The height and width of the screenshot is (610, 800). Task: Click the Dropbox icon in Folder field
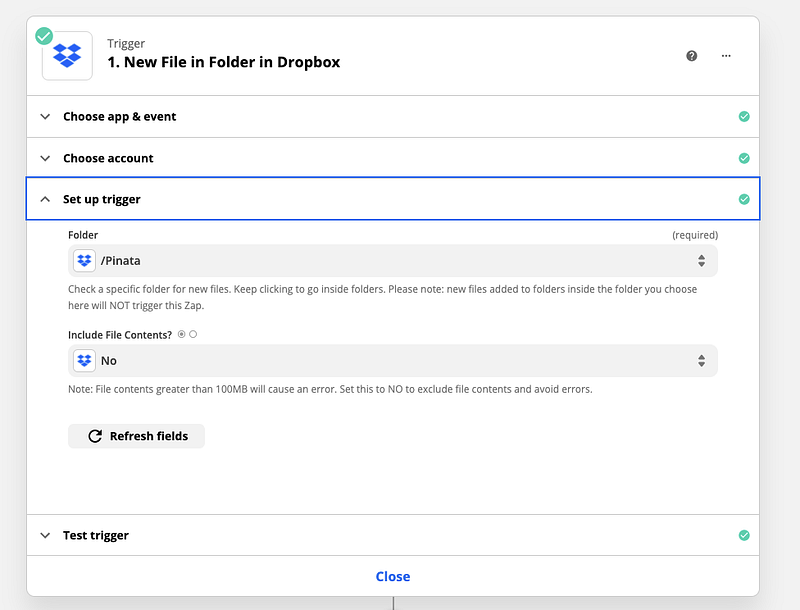pos(85,261)
